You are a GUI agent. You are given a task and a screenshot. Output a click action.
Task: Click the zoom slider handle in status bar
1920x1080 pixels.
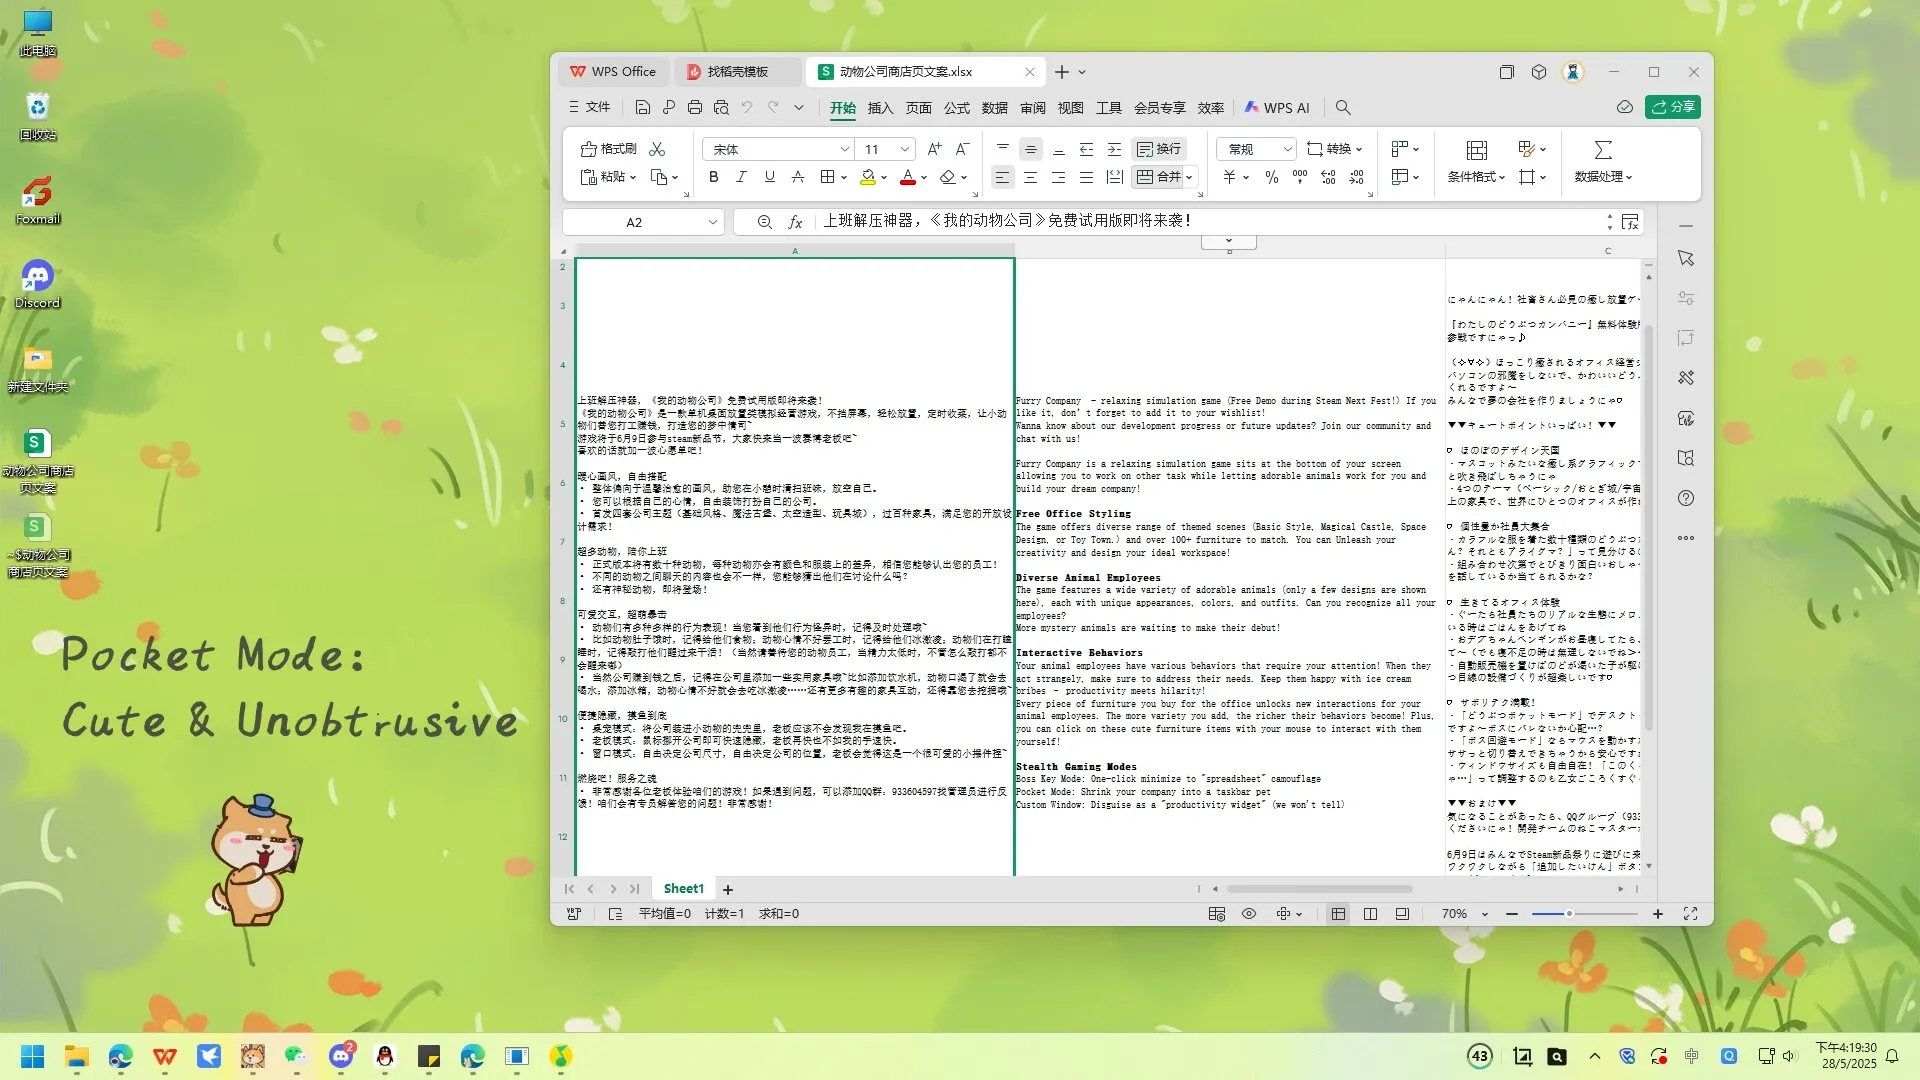pyautogui.click(x=1569, y=914)
